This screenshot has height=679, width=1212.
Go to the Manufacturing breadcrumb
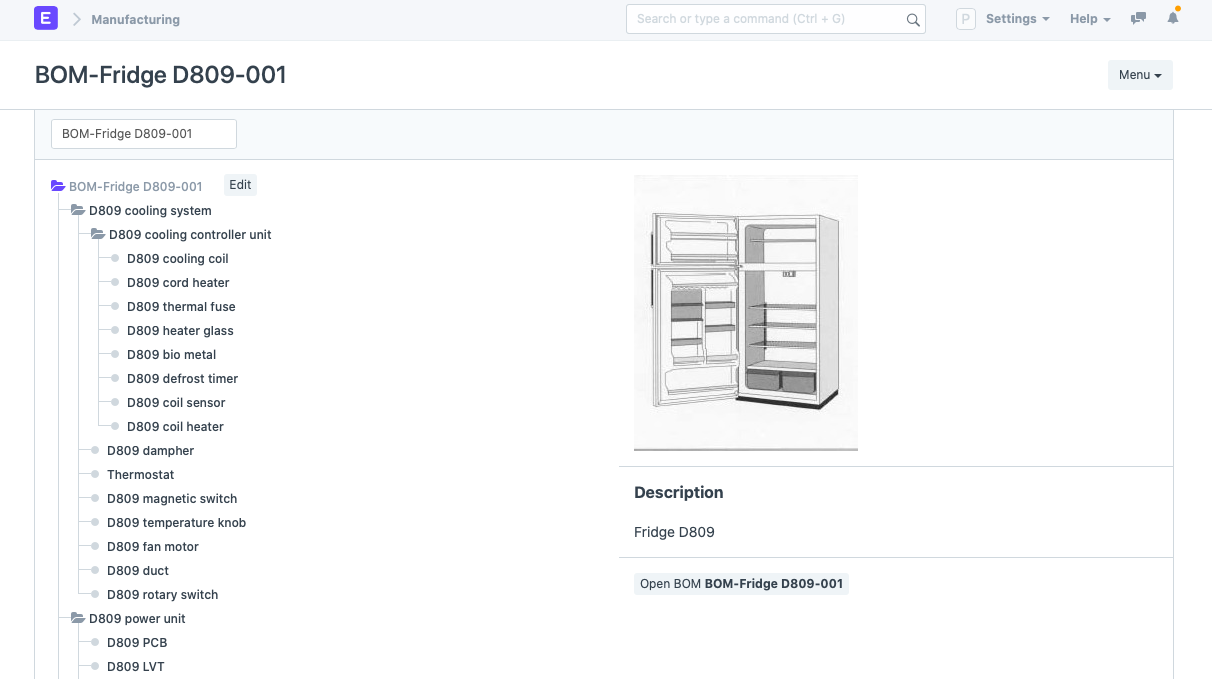[x=135, y=19]
